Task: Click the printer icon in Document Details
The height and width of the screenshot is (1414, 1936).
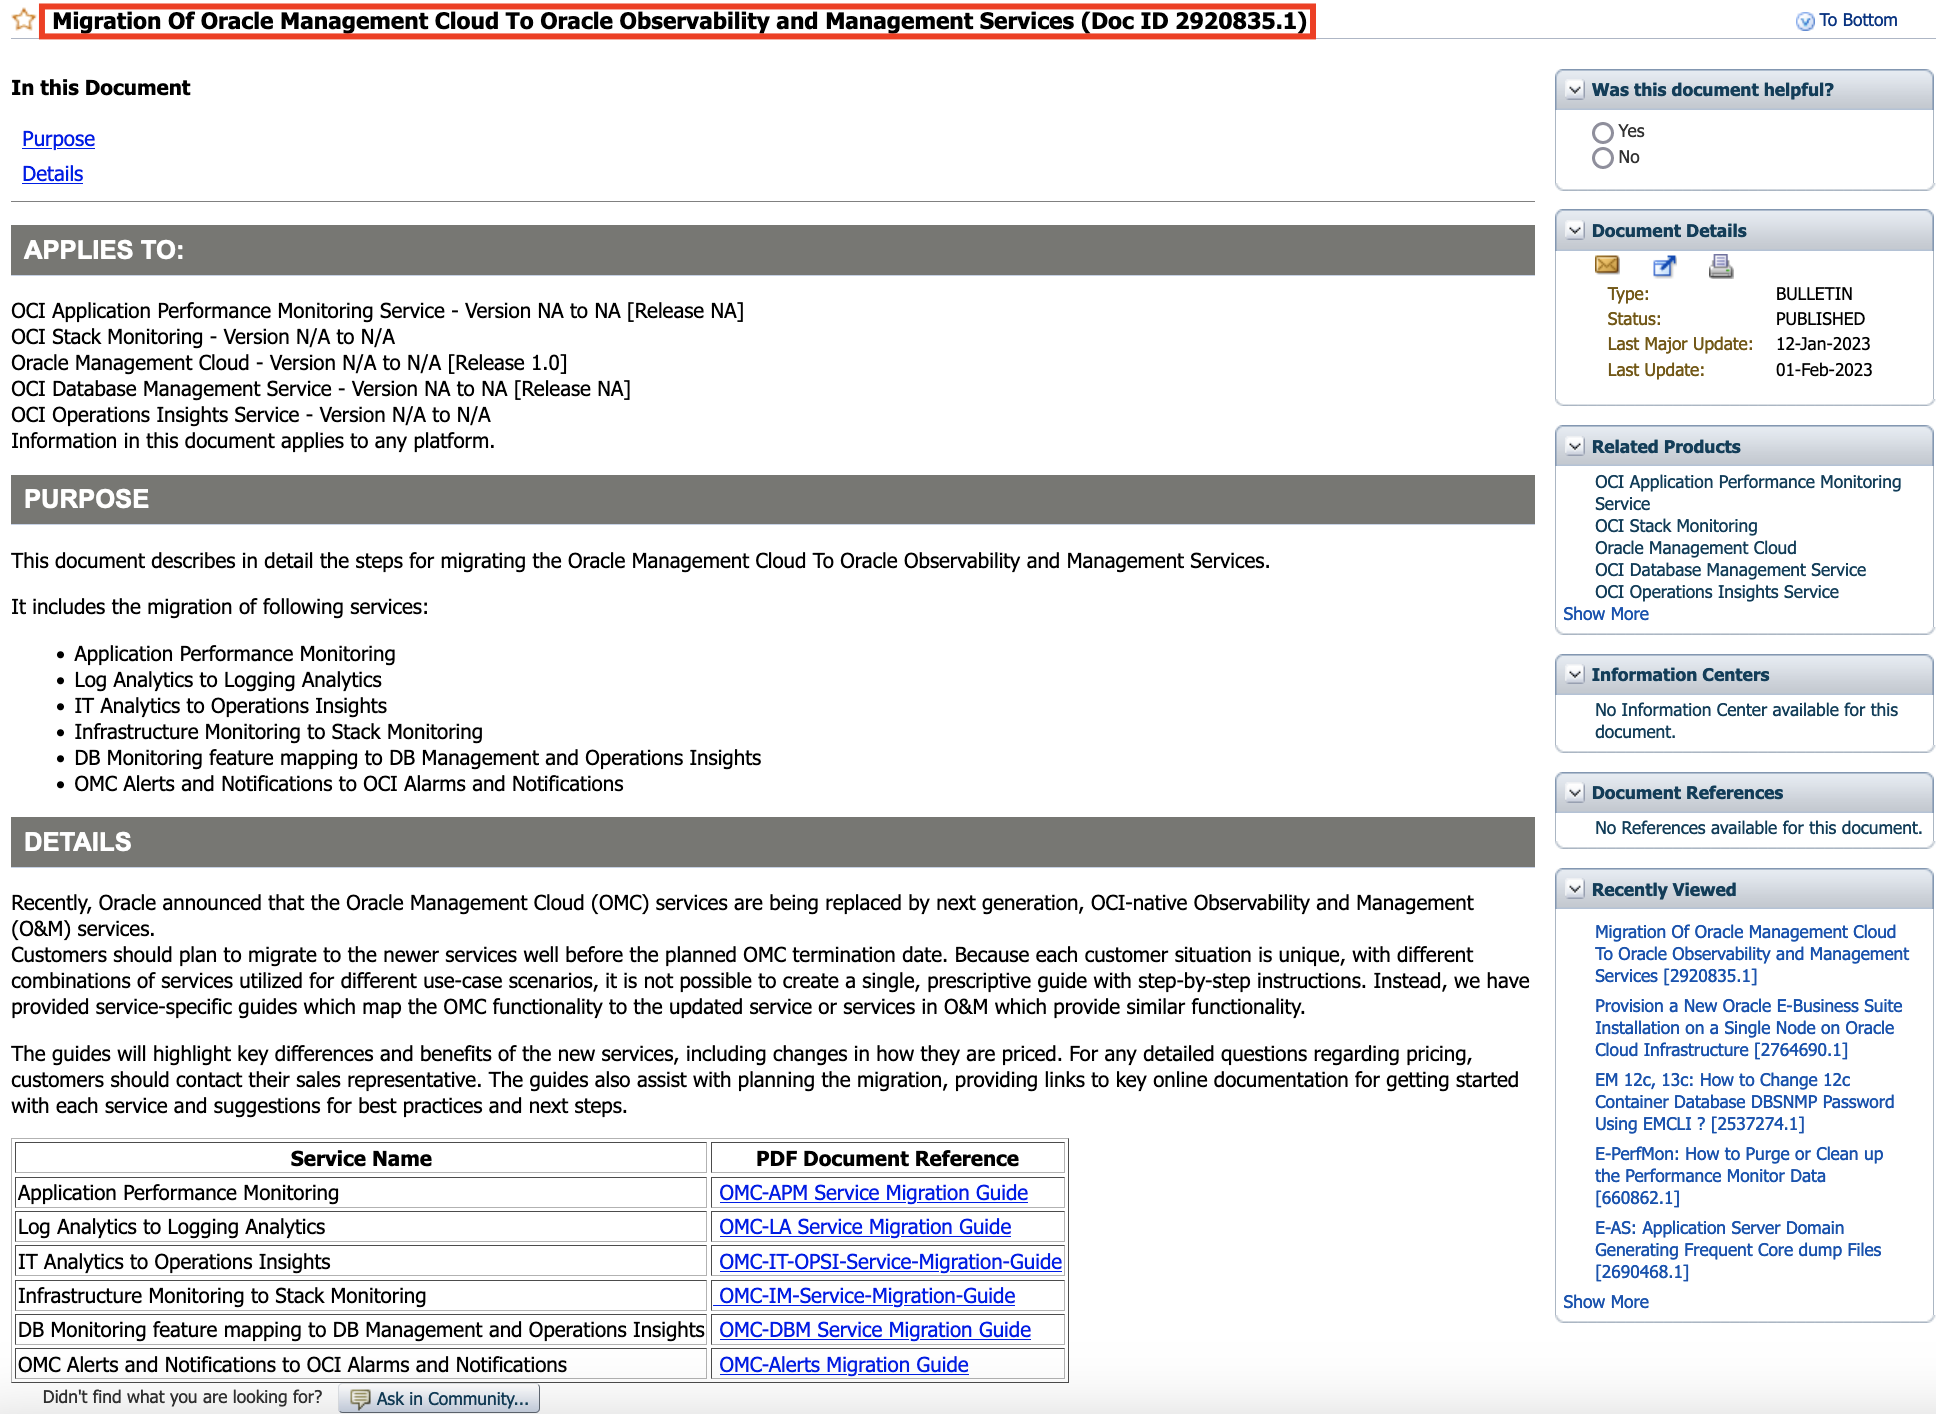Action: click(1720, 266)
